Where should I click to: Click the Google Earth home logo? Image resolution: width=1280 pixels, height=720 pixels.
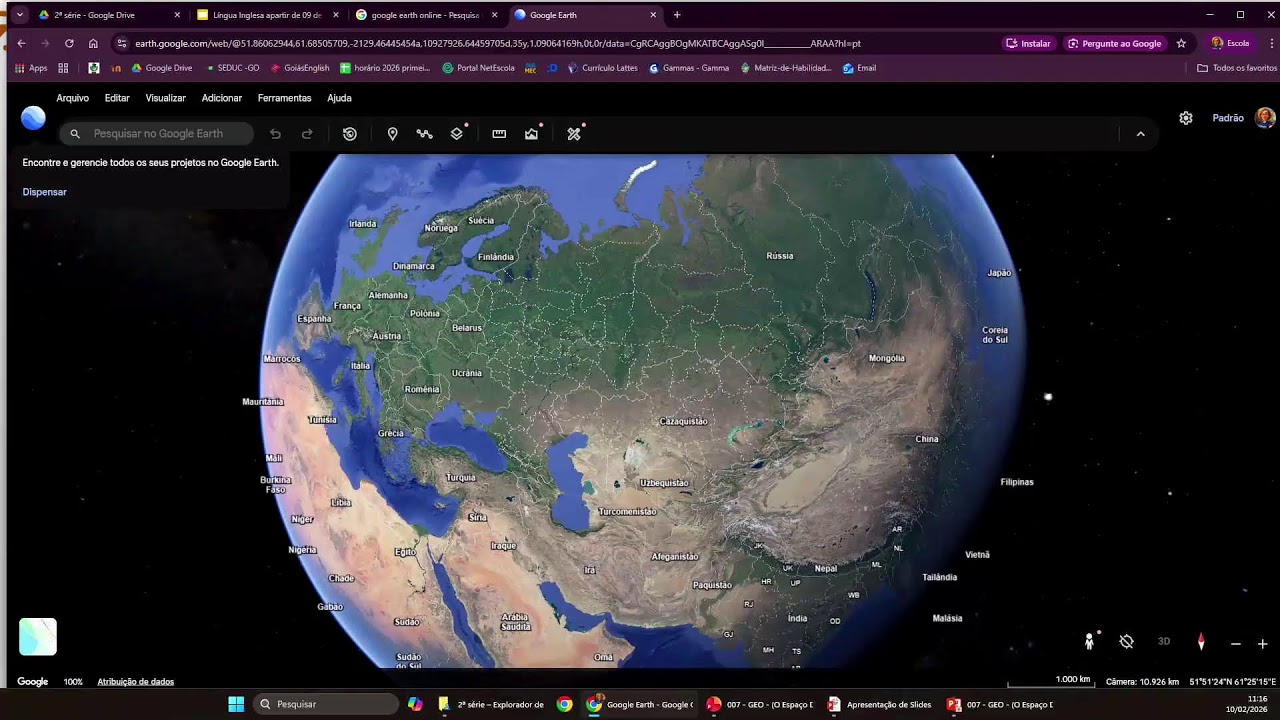click(x=33, y=118)
